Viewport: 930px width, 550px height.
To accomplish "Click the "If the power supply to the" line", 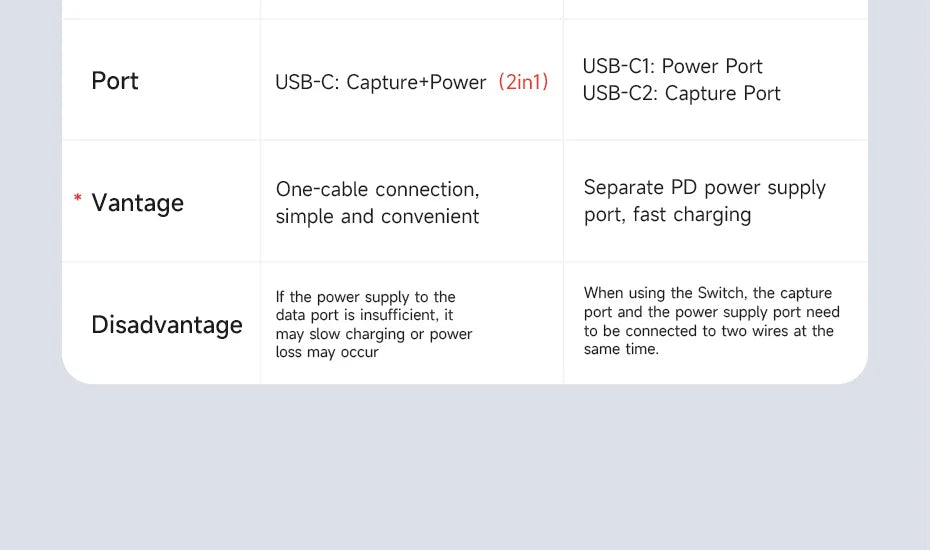I will coord(365,297).
